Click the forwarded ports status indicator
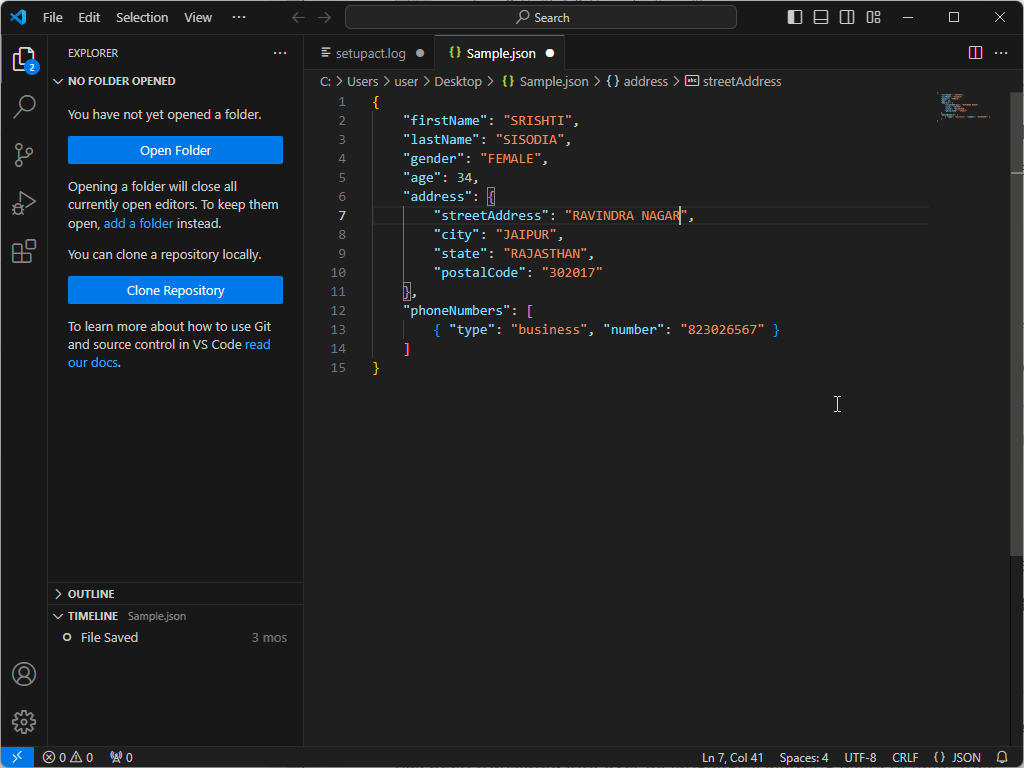 pyautogui.click(x=121, y=757)
